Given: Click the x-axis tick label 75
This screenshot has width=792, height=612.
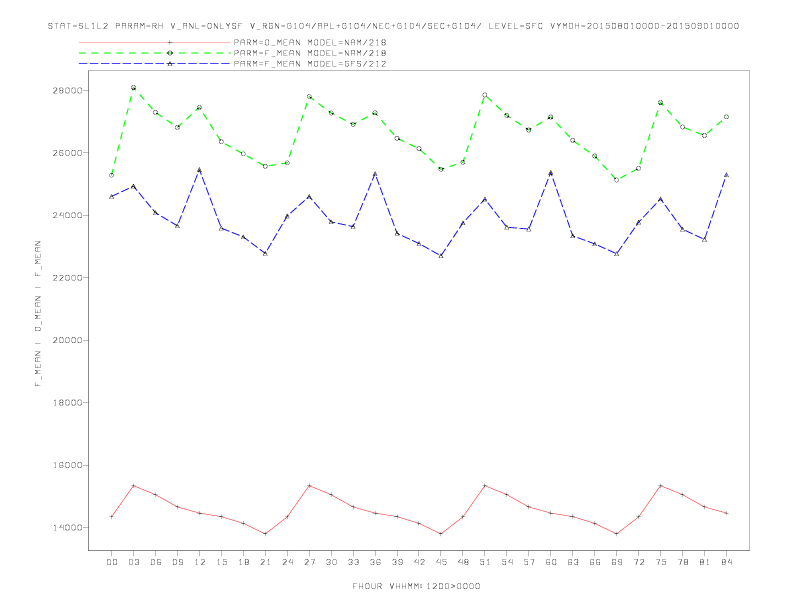Looking at the screenshot, I should tap(661, 562).
